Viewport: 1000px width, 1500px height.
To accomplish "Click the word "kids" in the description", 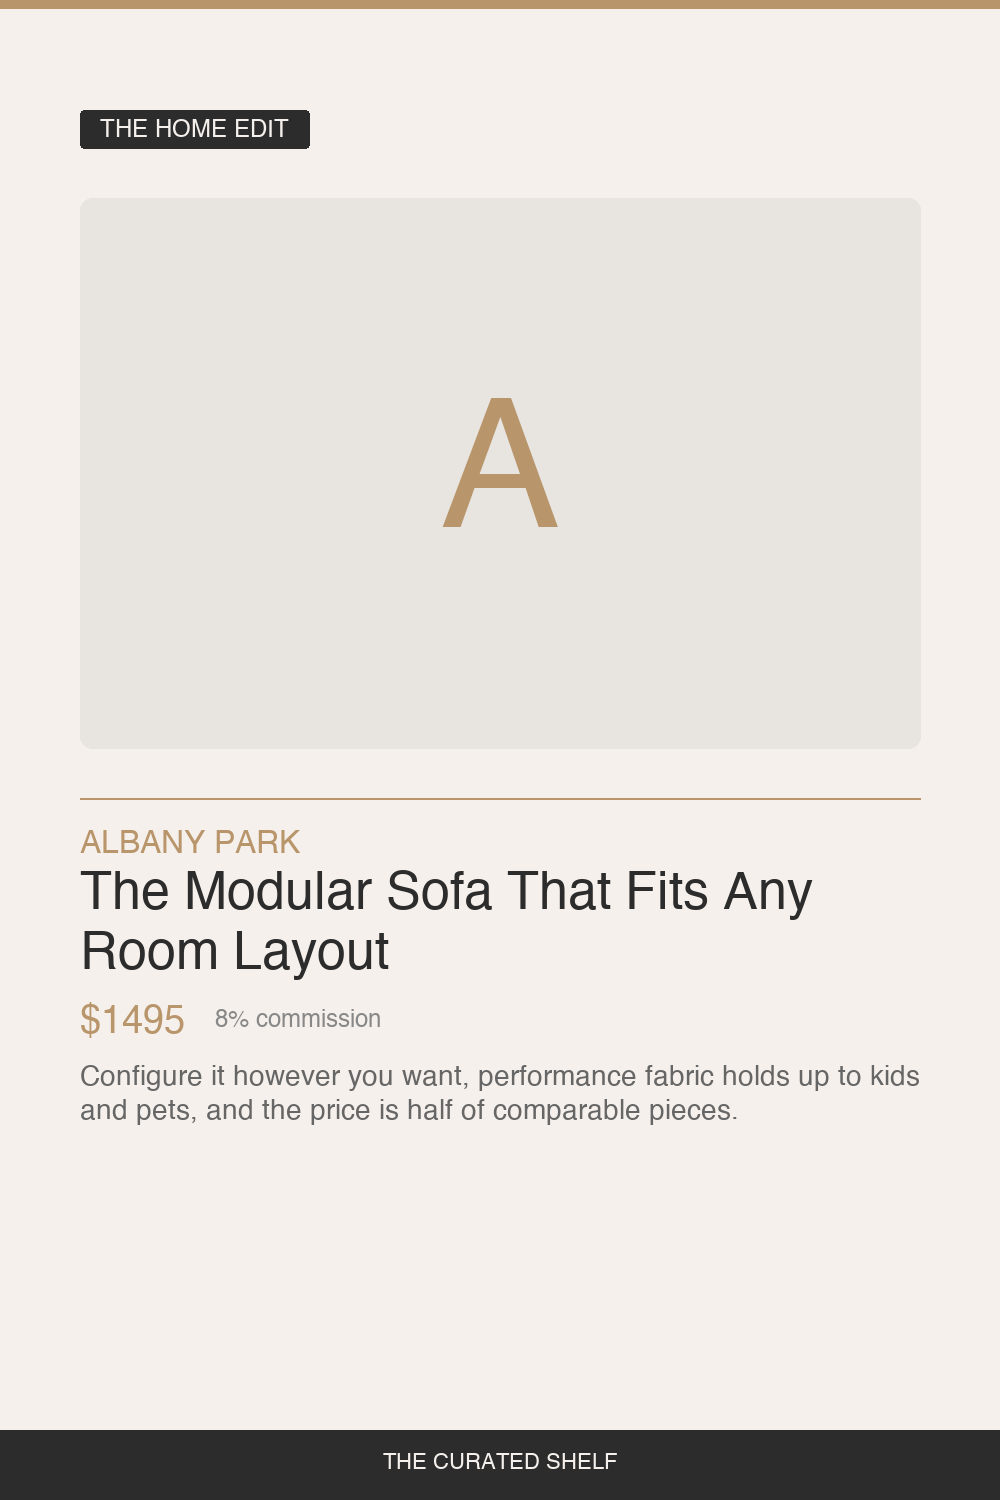I will (894, 1077).
